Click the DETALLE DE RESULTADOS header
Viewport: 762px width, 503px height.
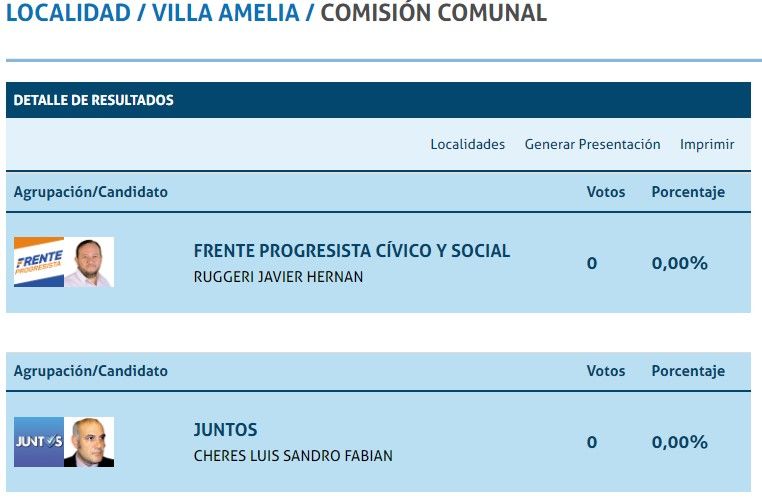tap(93, 100)
